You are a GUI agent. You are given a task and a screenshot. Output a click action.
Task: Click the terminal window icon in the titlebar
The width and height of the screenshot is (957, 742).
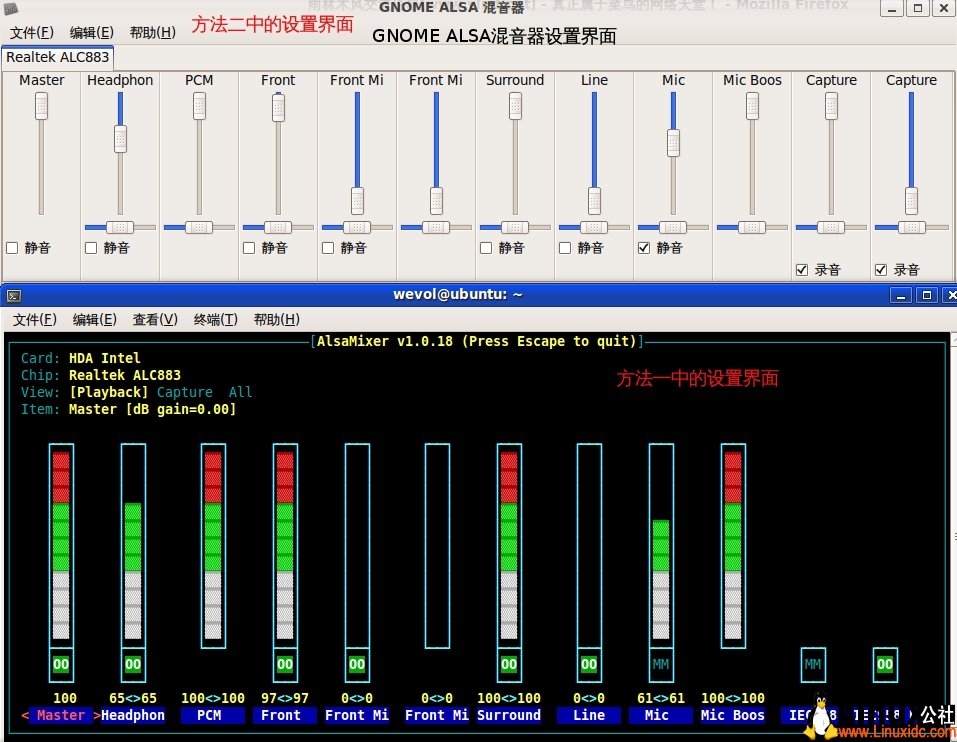[x=14, y=295]
